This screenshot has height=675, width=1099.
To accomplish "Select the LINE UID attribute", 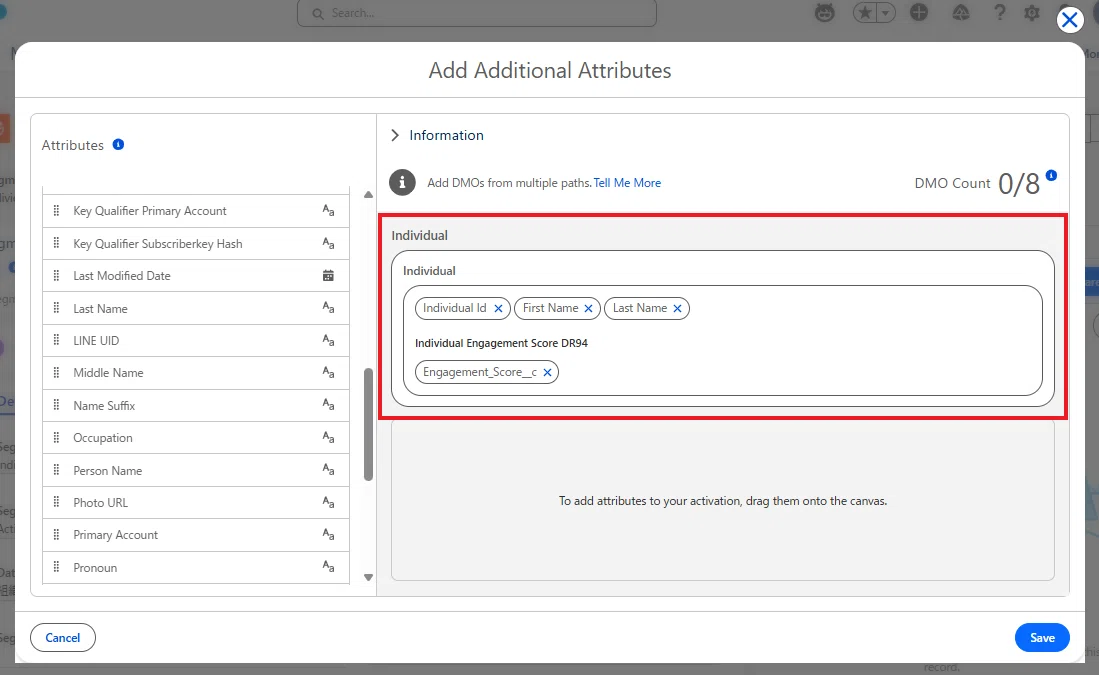I will (x=196, y=341).
